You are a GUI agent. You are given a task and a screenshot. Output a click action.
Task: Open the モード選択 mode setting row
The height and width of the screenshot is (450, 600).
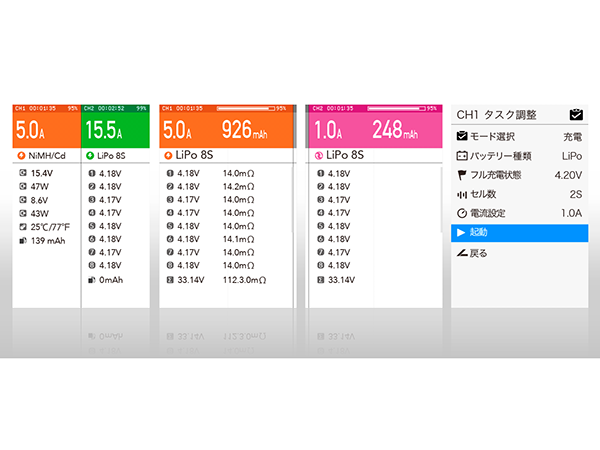click(519, 137)
